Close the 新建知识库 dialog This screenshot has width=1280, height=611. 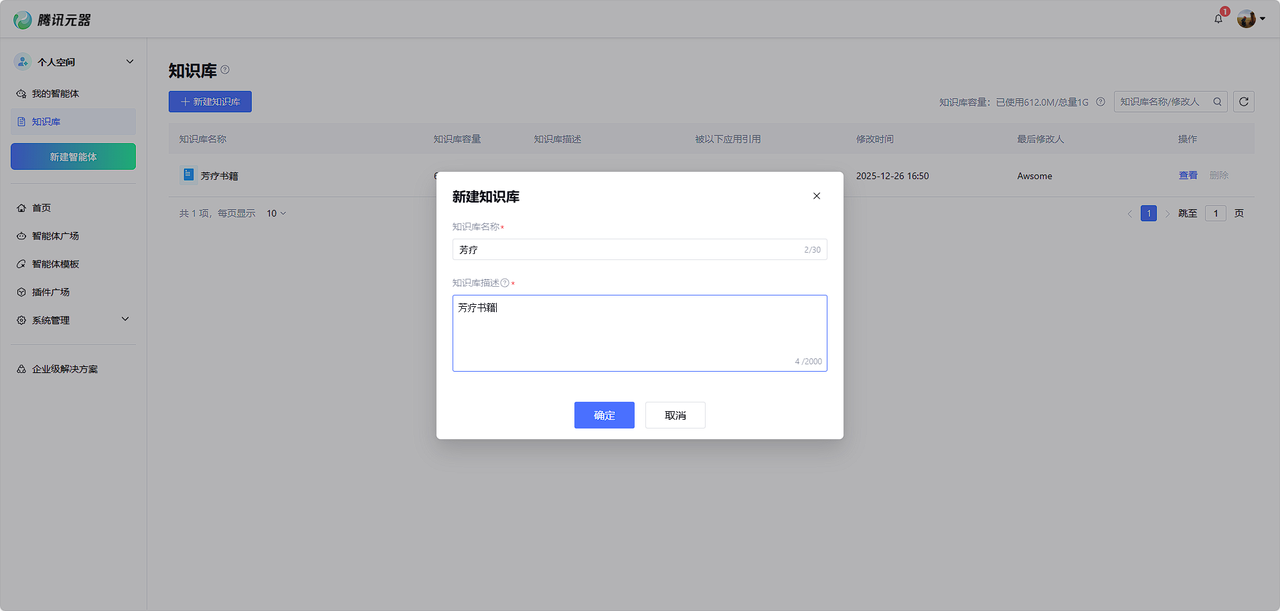(817, 196)
